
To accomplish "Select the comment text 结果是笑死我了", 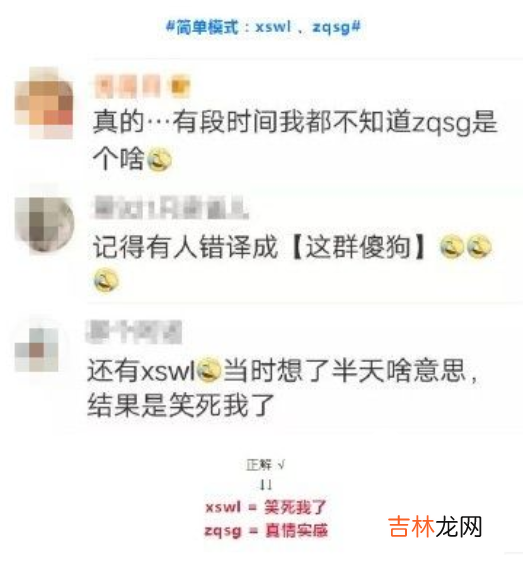I will [x=181, y=405].
